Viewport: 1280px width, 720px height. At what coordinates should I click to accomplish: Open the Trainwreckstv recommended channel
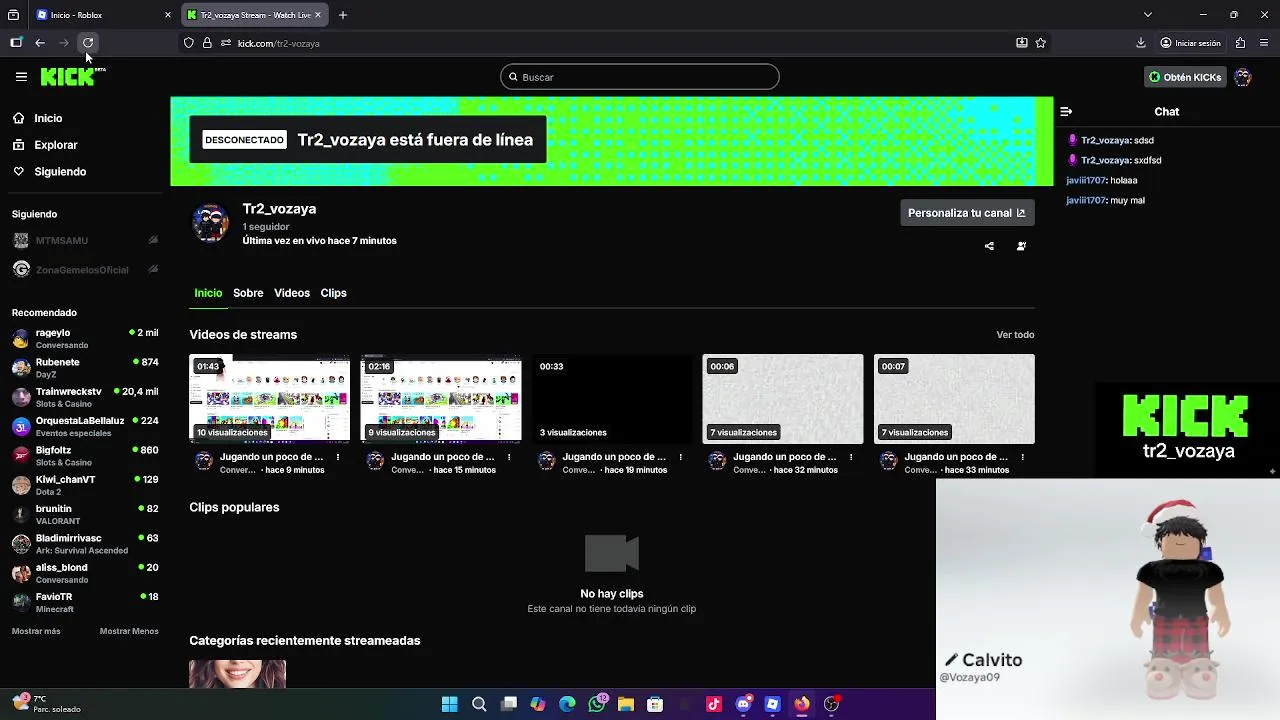coord(85,397)
